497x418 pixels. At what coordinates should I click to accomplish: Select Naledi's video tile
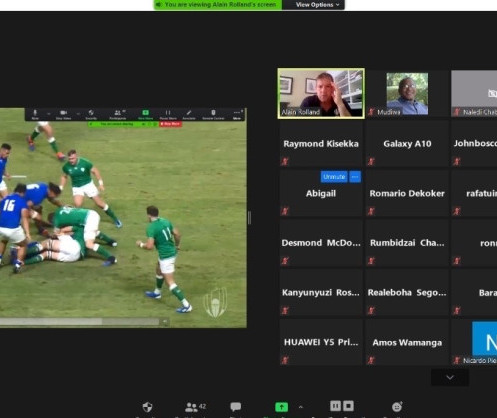474,93
